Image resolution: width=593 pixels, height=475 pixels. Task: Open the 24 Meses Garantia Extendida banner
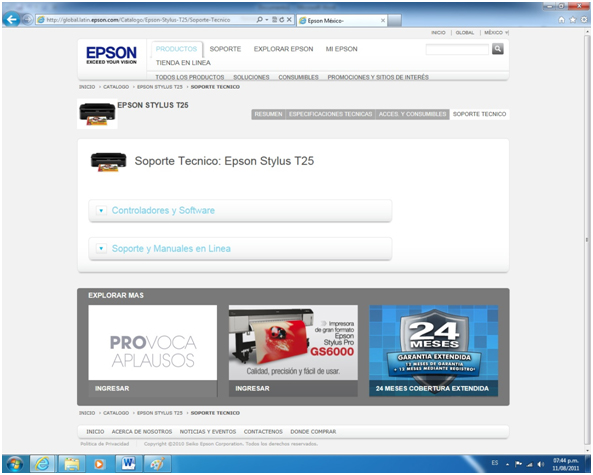click(433, 351)
